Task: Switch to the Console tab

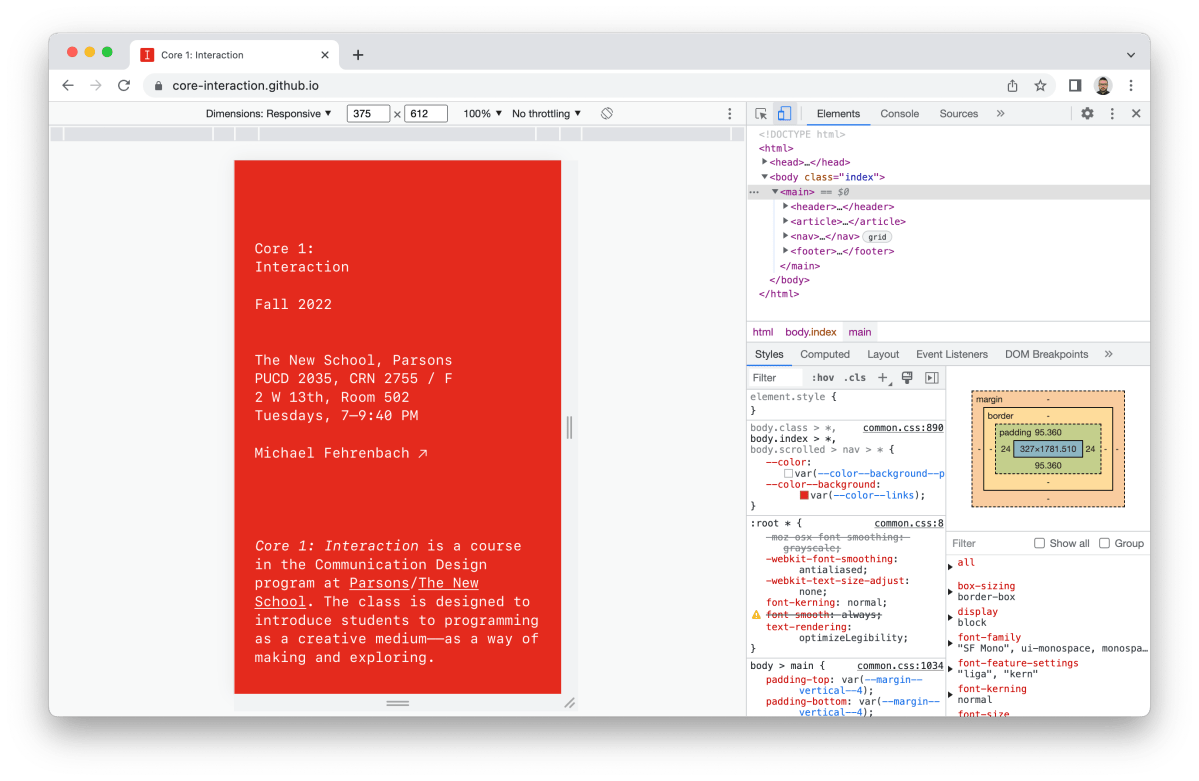Action: pyautogui.click(x=899, y=113)
